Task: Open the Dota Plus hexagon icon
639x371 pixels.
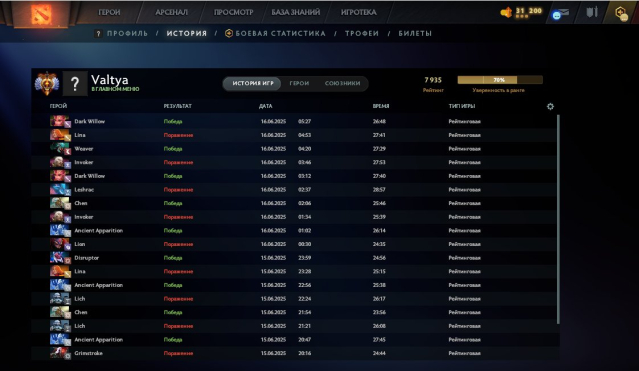Action: coord(621,13)
